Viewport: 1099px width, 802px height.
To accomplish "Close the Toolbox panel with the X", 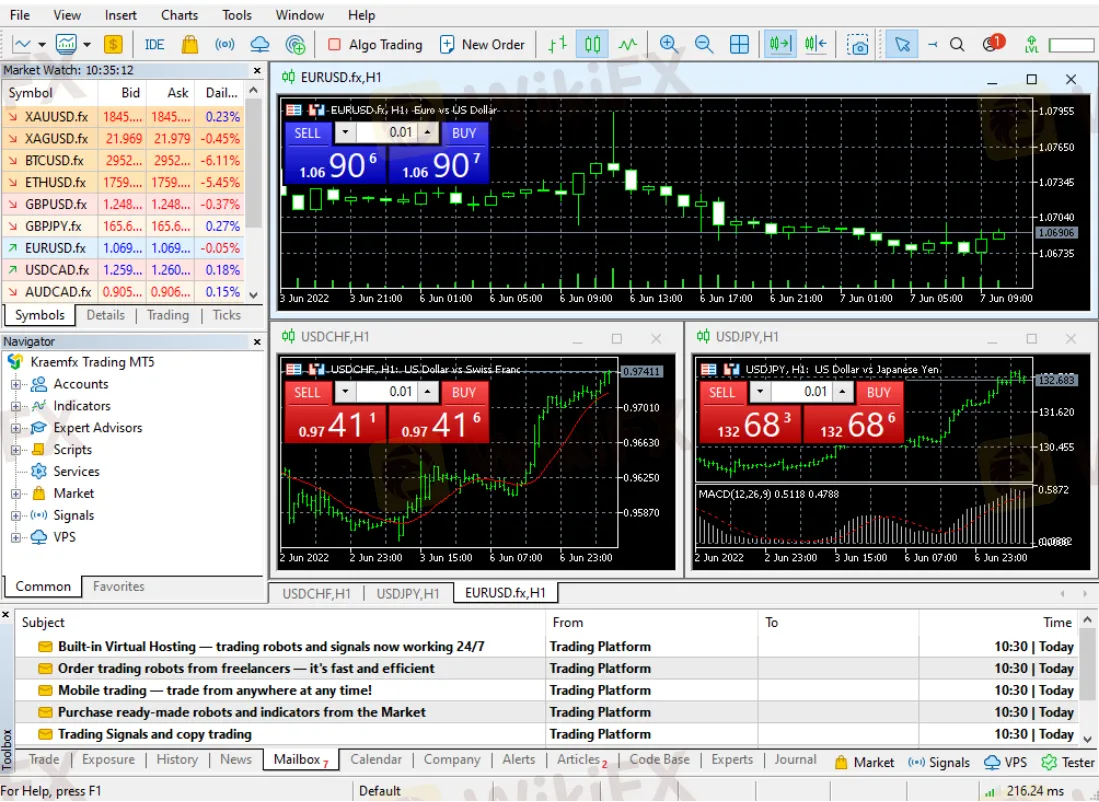I will (6, 615).
